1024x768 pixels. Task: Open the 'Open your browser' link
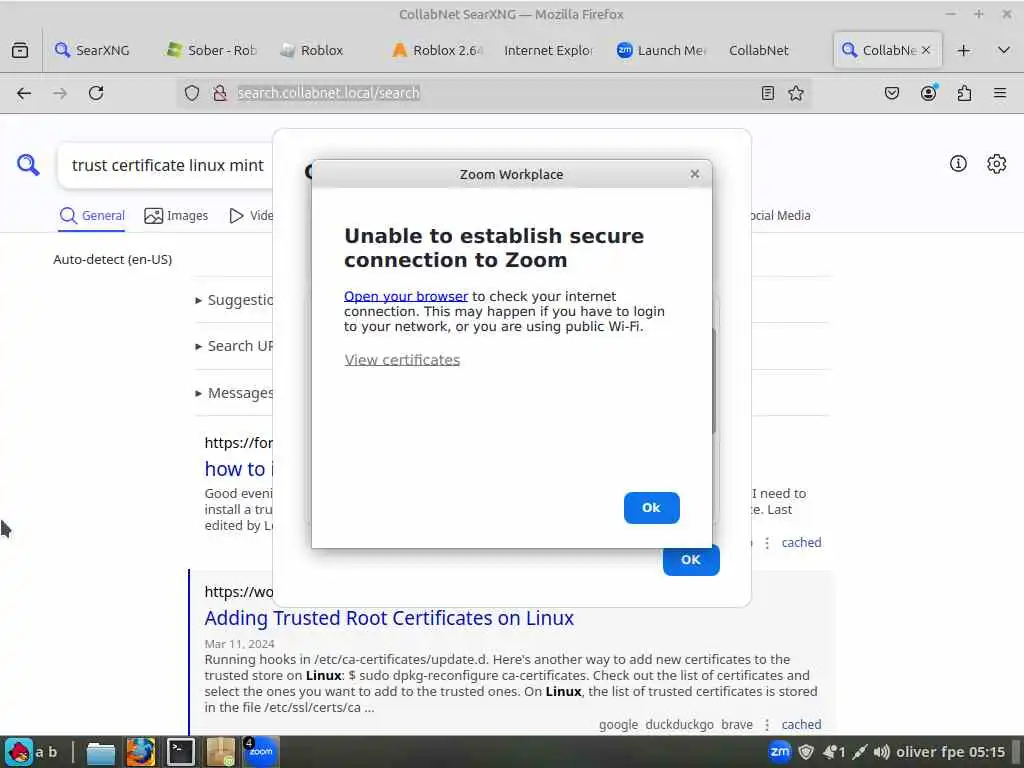[406, 296]
